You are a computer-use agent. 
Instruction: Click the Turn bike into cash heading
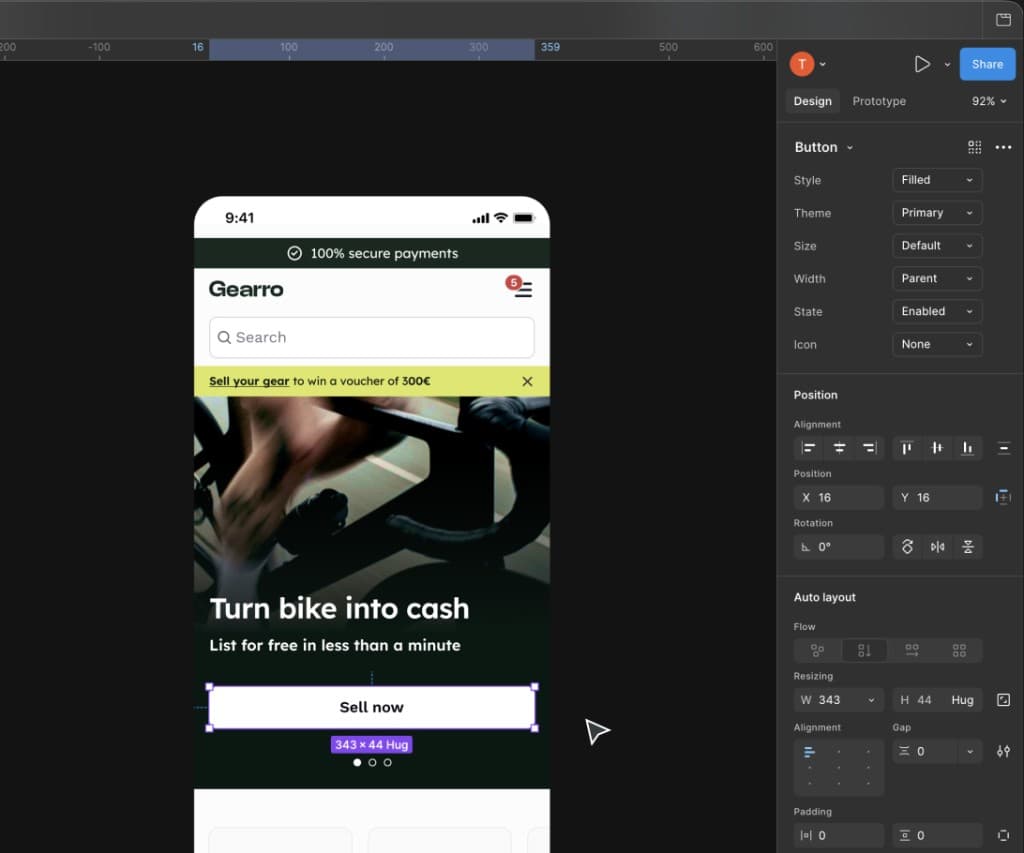coord(340,609)
